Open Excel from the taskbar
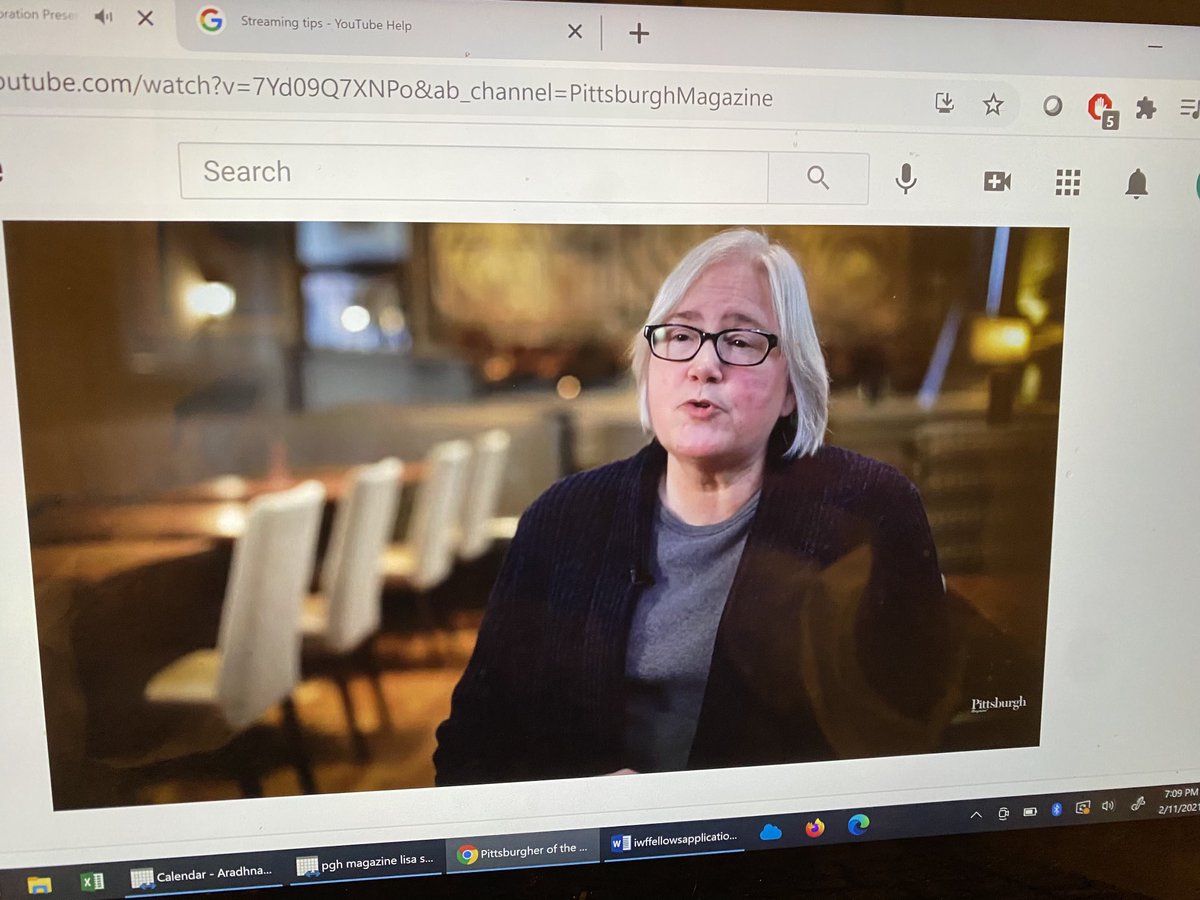Screen dimensions: 1200x900 [x=92, y=881]
